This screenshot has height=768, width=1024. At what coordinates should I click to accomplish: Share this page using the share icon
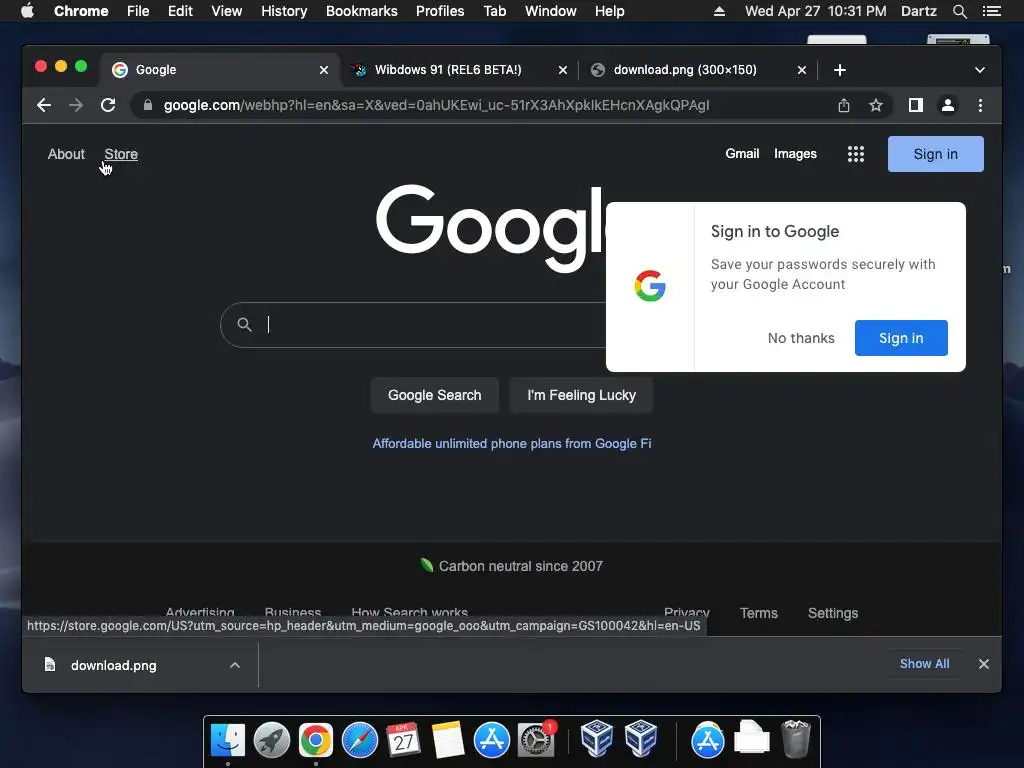pos(844,105)
